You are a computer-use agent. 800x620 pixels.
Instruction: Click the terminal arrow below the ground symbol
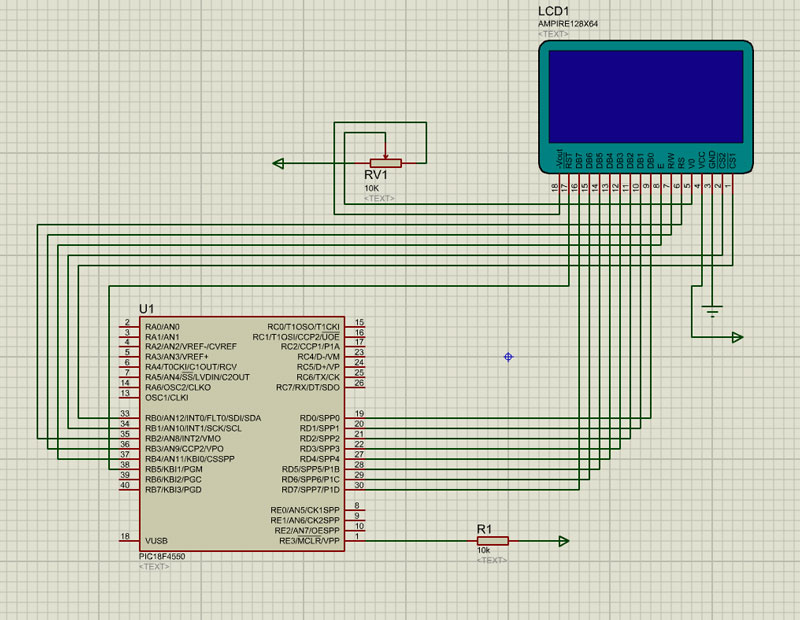[738, 337]
